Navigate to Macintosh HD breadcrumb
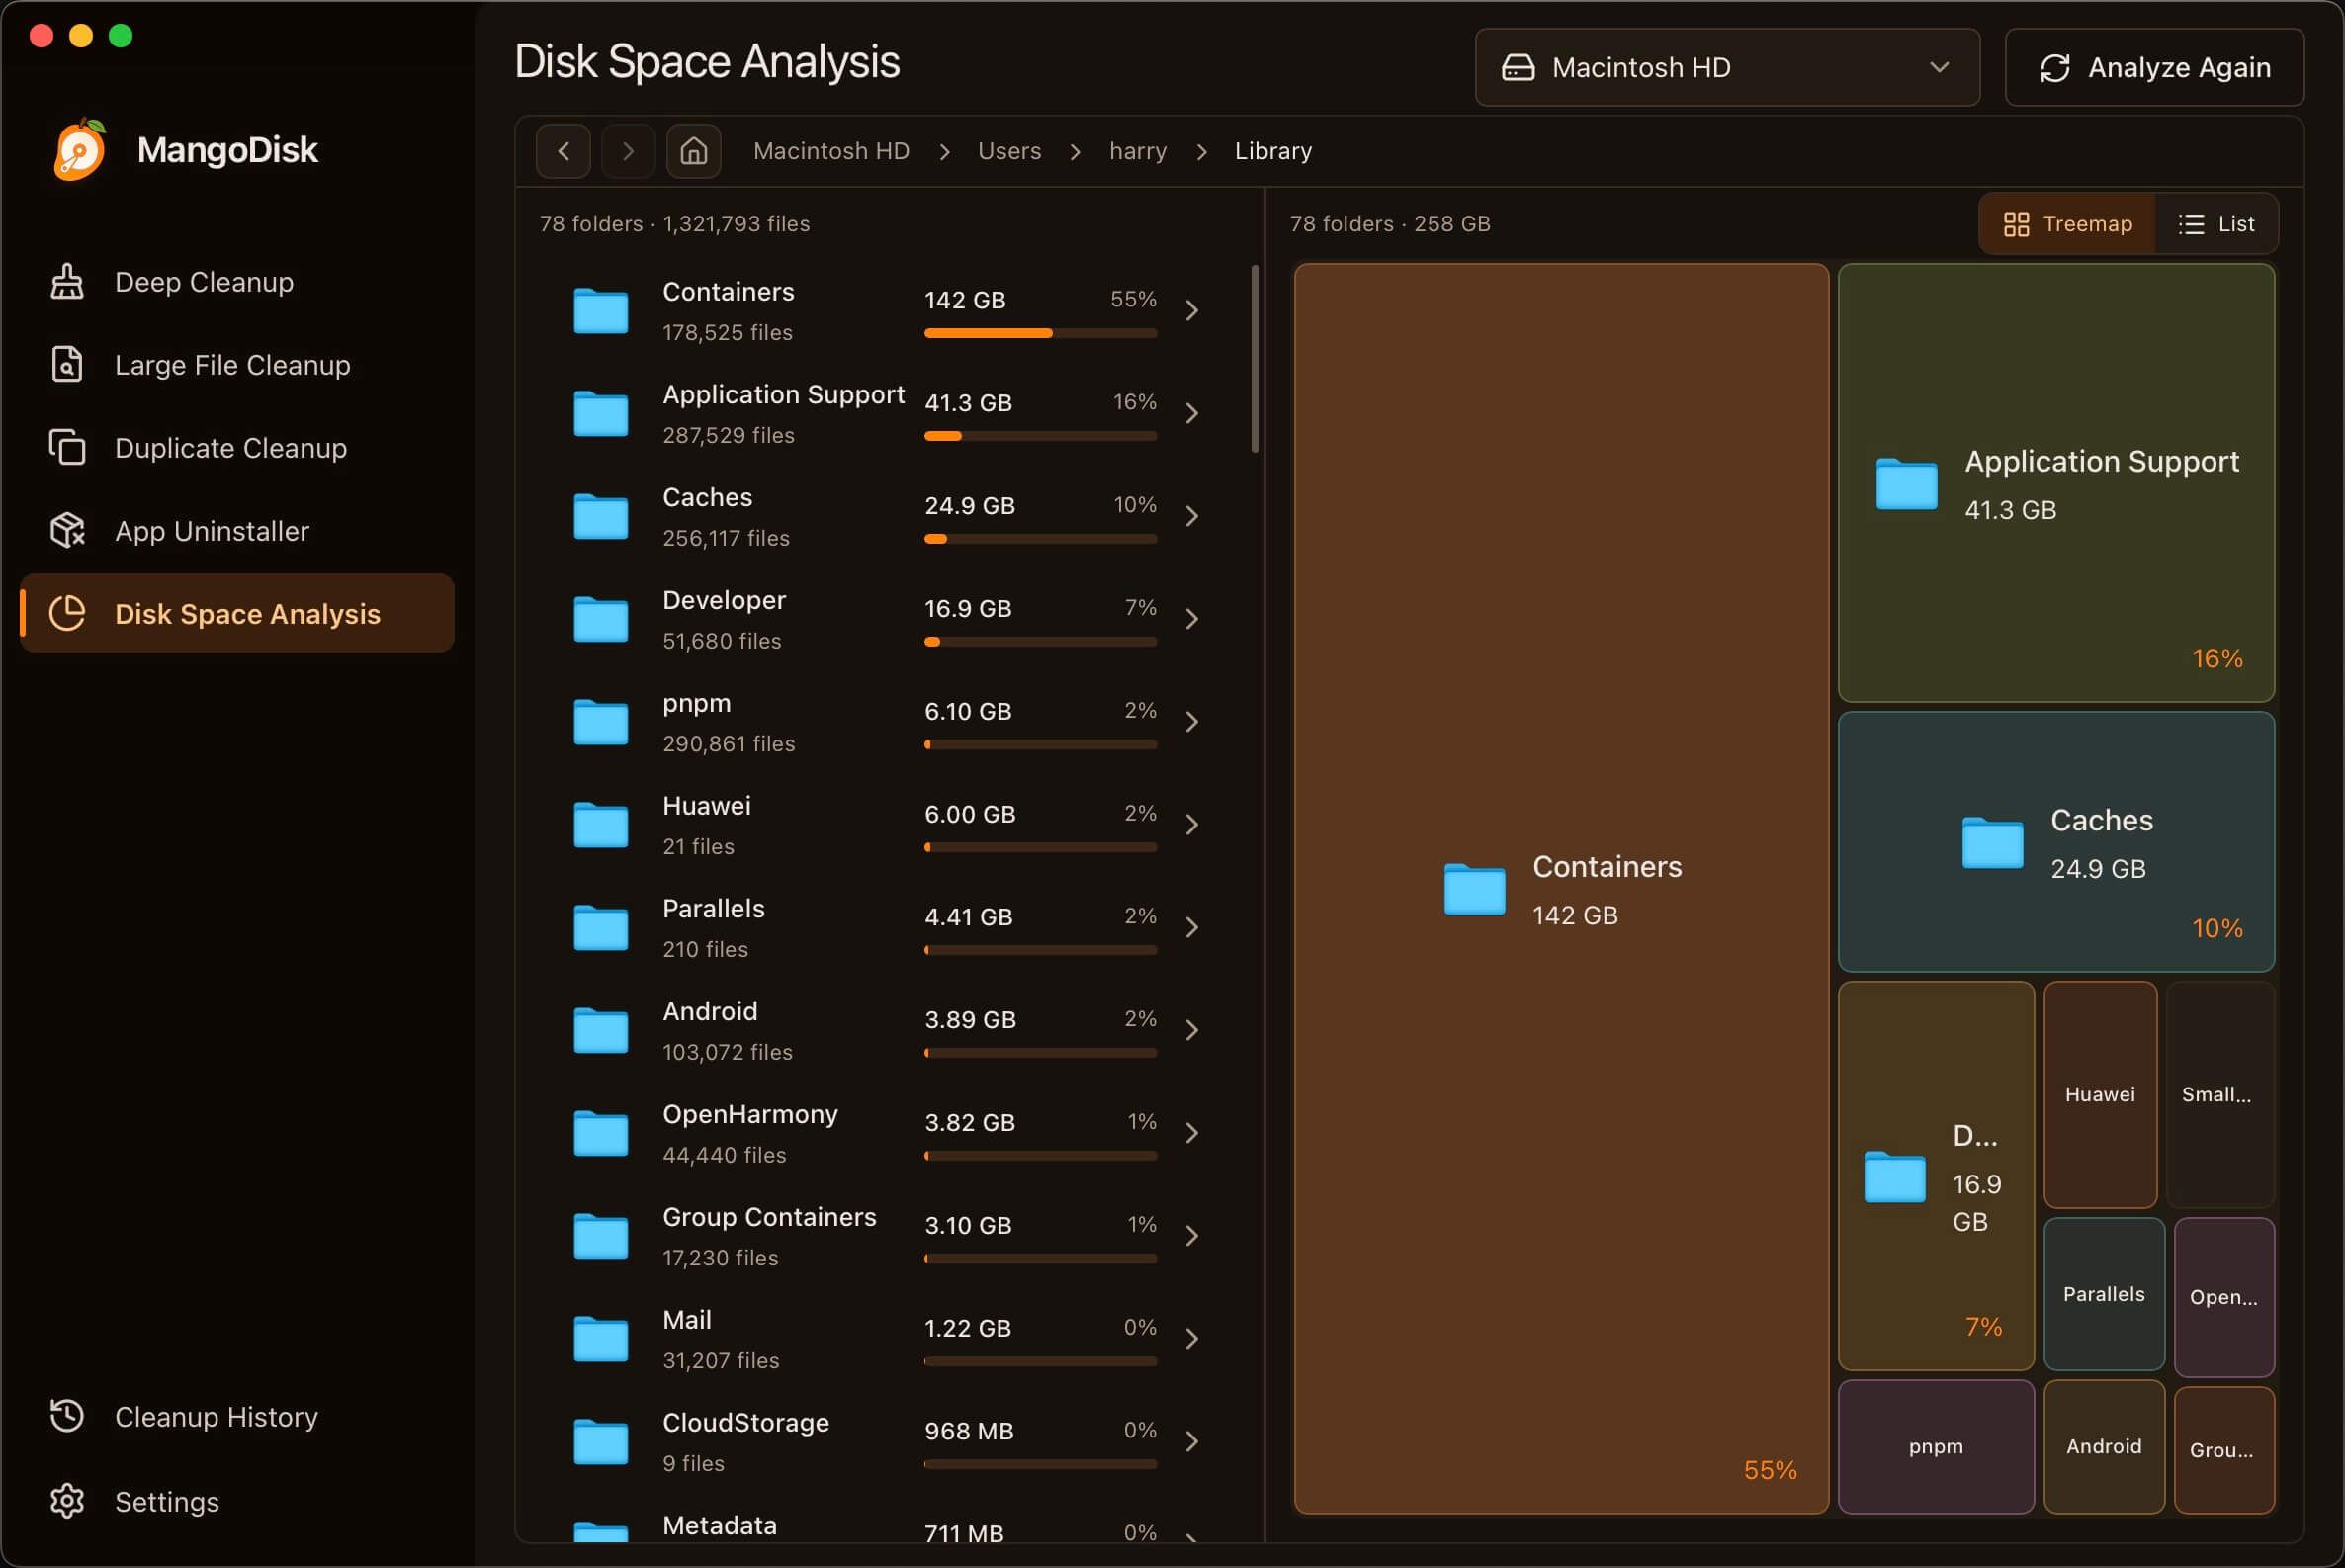 coord(831,151)
